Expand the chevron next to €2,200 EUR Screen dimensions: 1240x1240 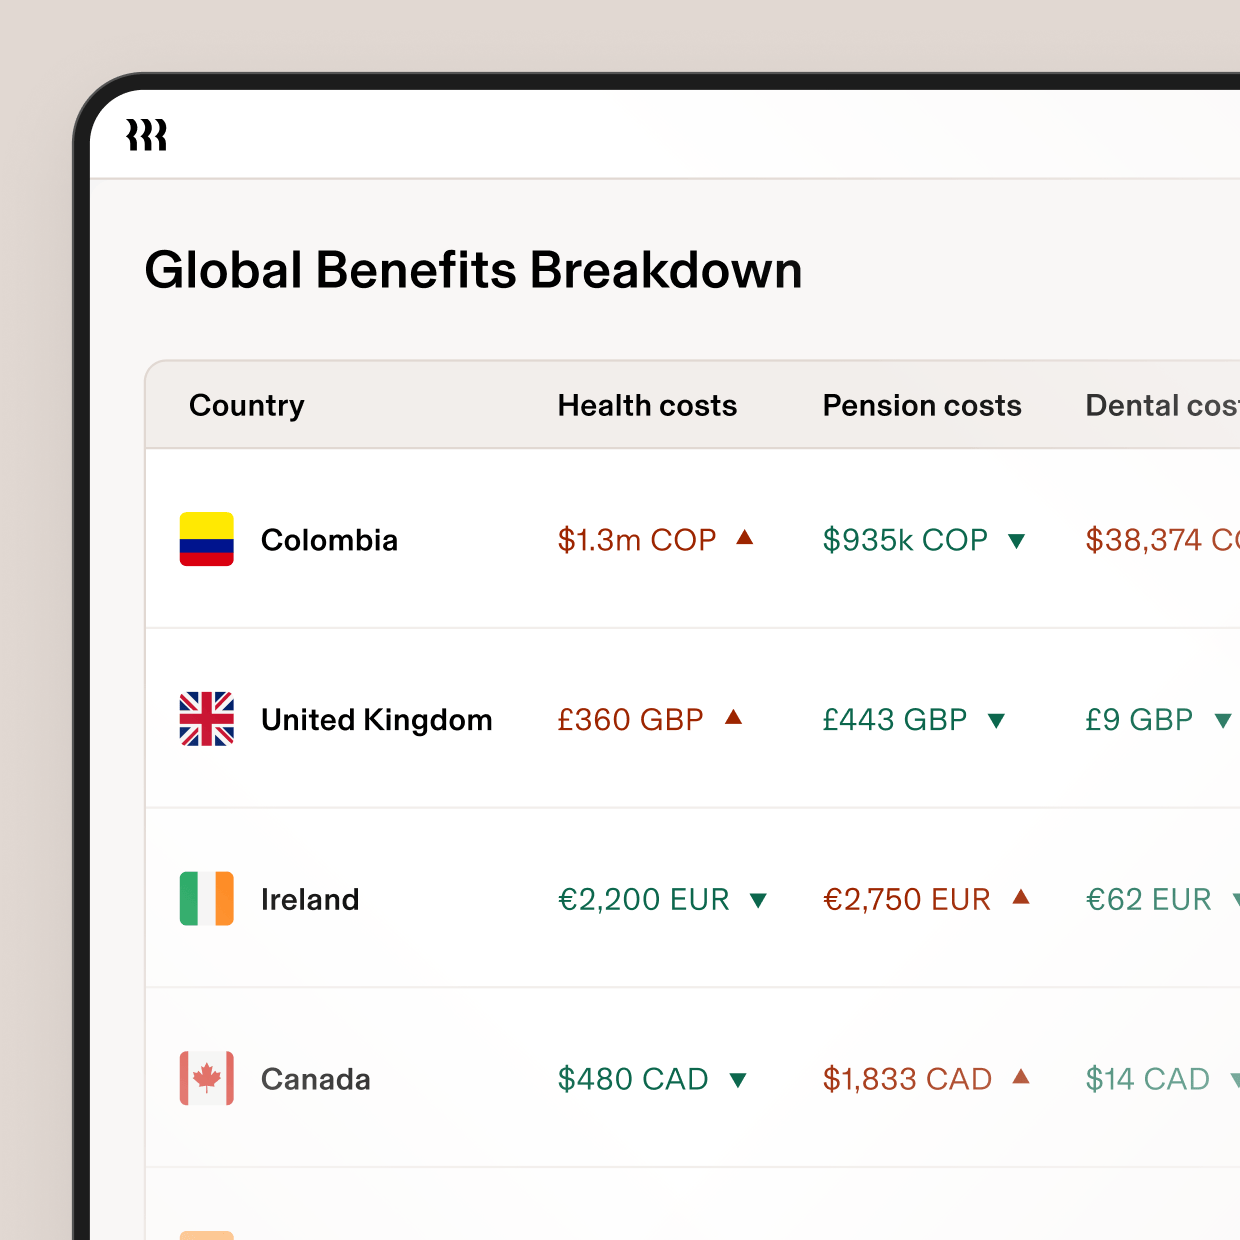pyautogui.click(x=759, y=900)
